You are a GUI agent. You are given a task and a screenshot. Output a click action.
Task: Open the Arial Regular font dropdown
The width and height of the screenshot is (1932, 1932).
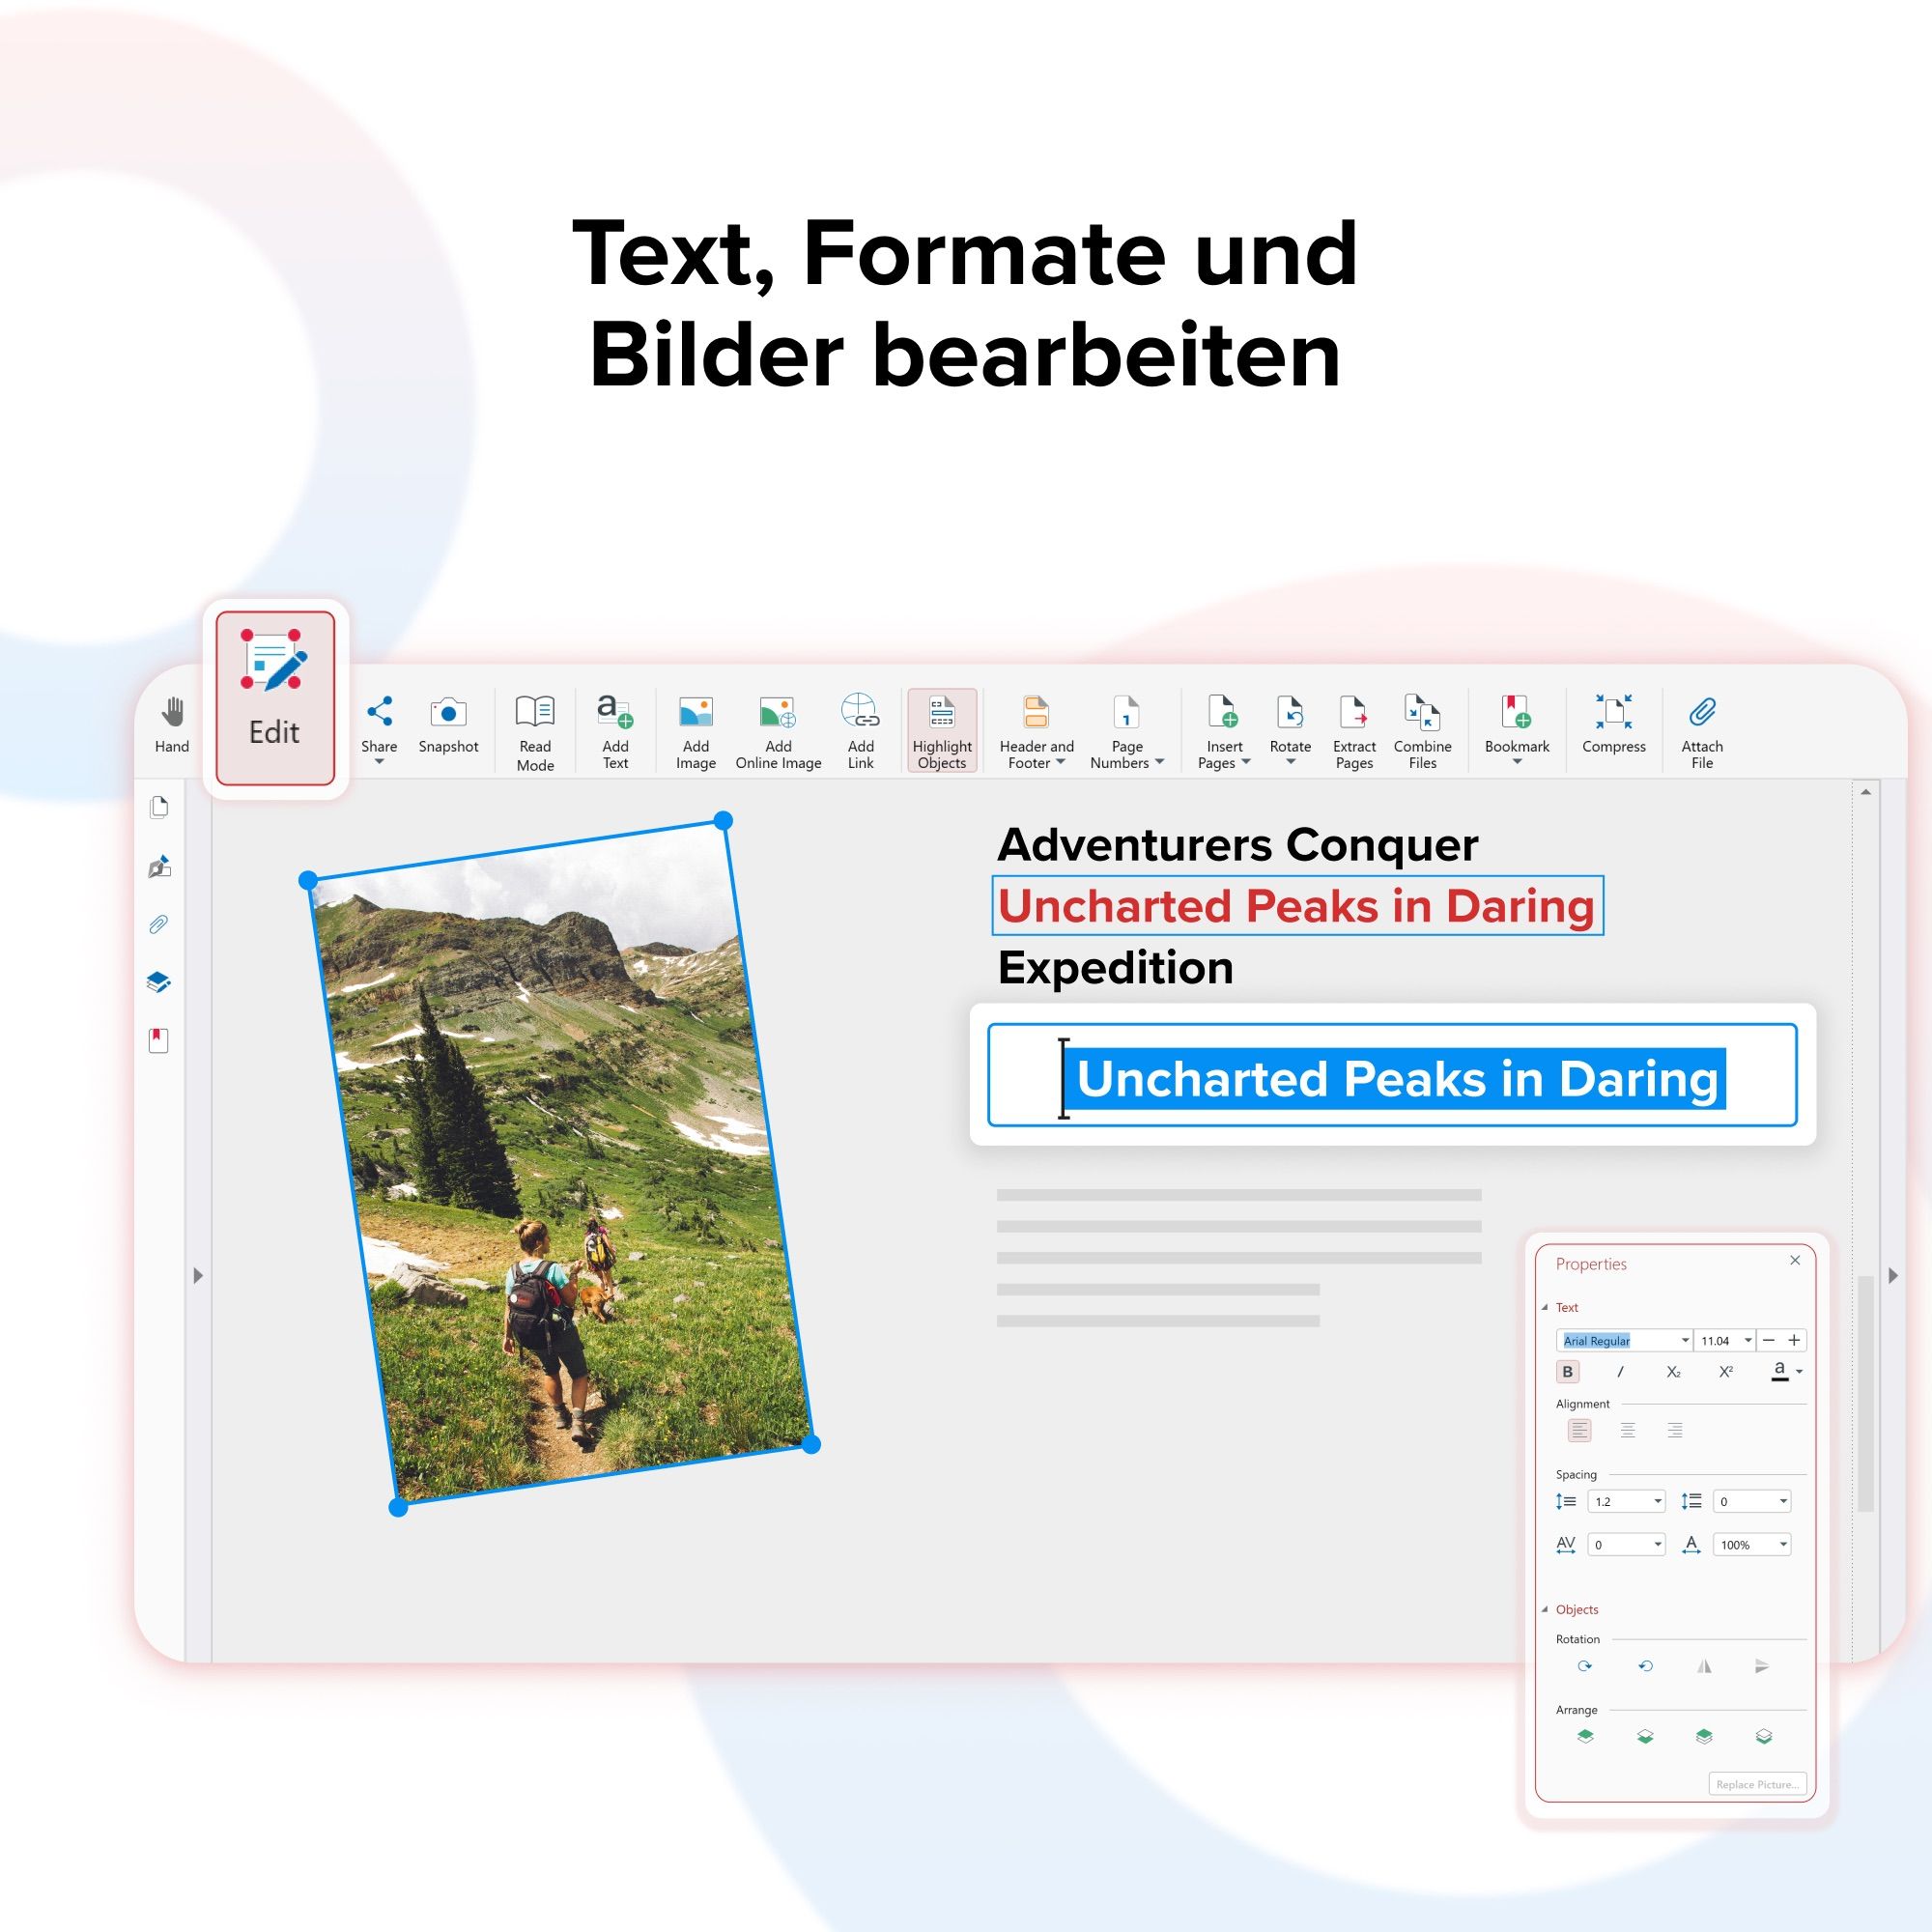pos(1685,1340)
